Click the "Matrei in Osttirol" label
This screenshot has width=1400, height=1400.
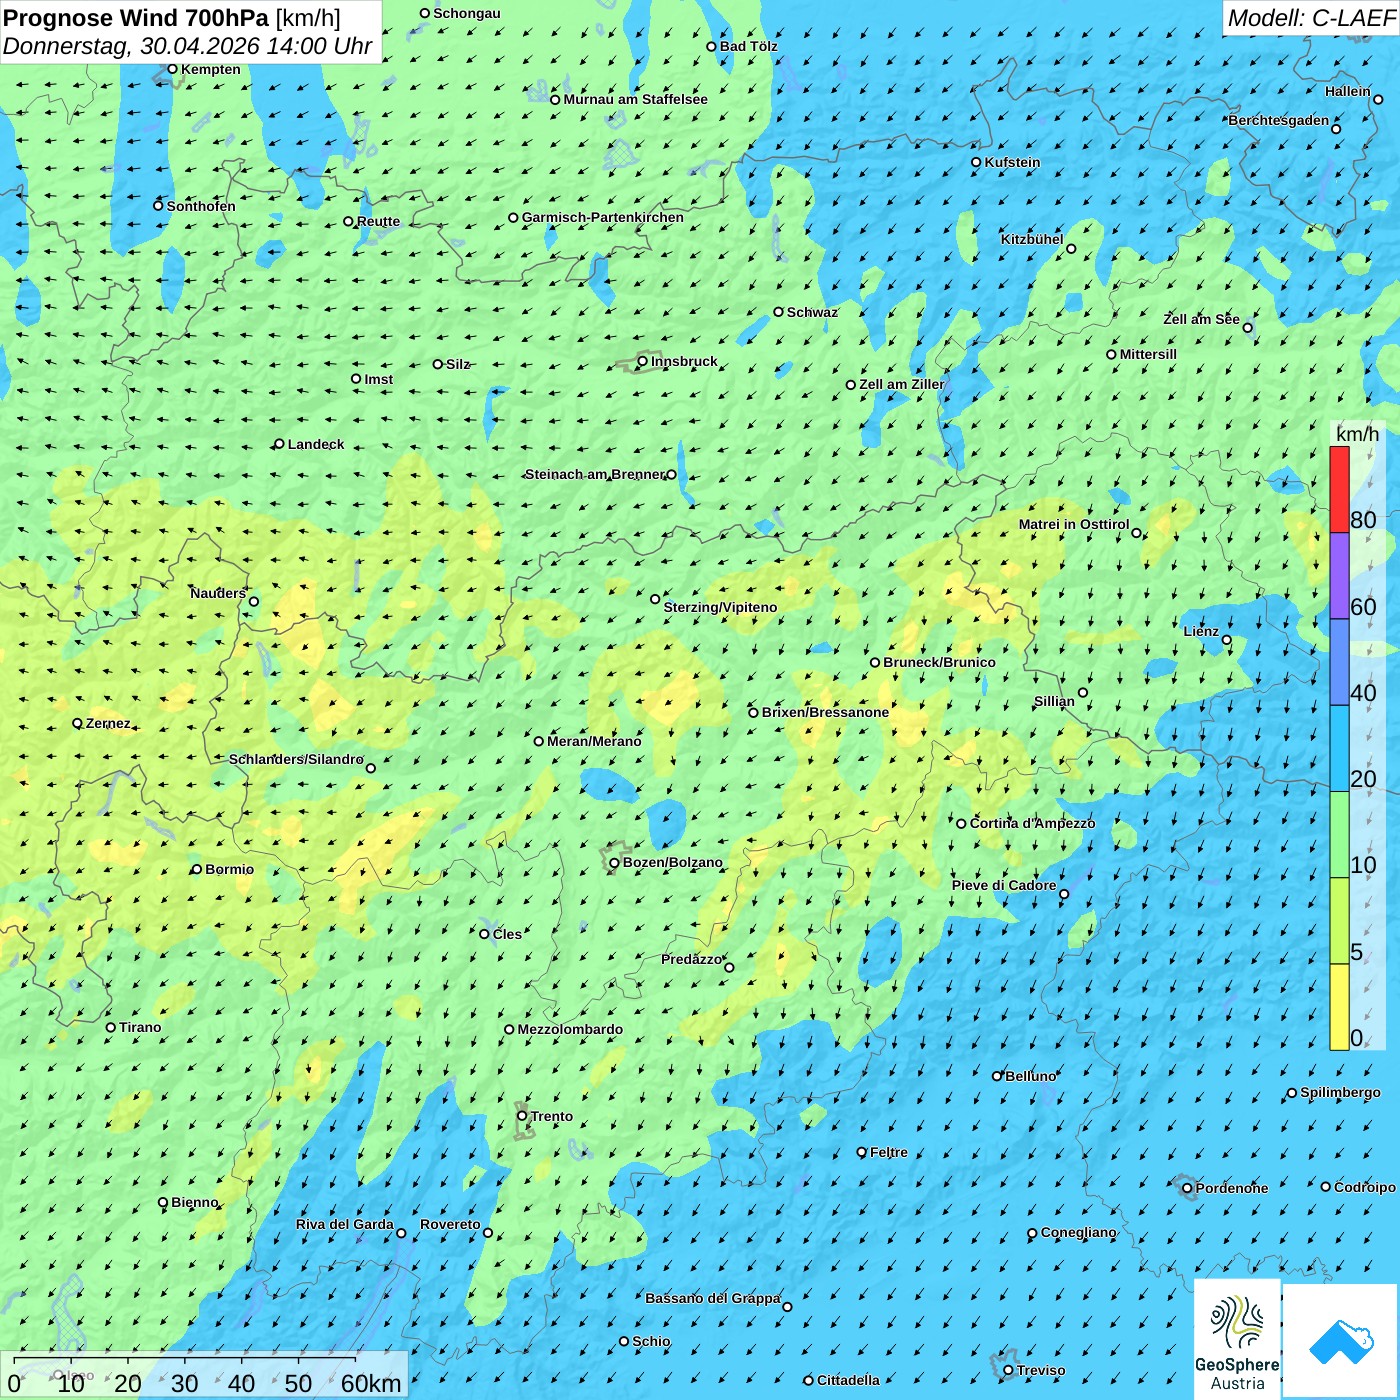tap(1074, 524)
